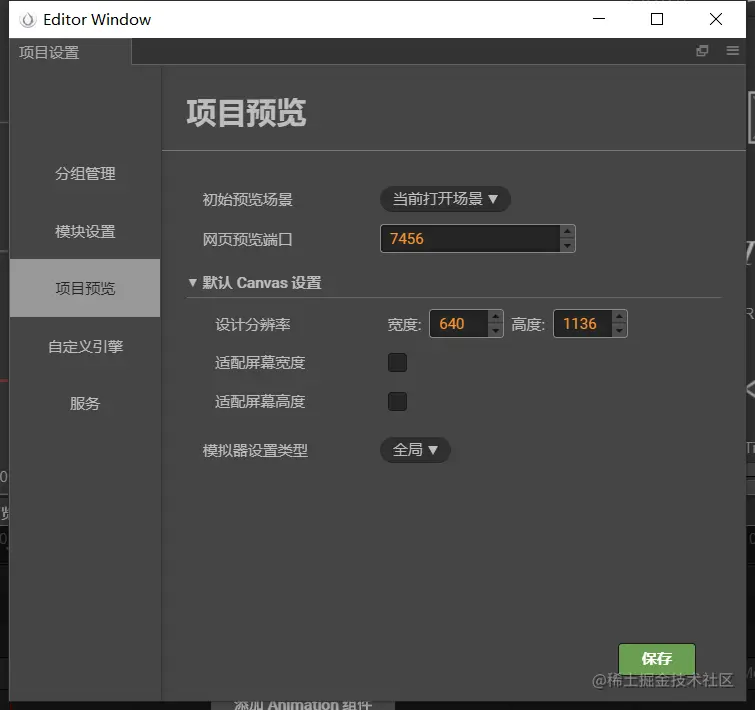Open the 当前打开场景 dropdown
Screen dimensions: 755x710
pos(445,199)
